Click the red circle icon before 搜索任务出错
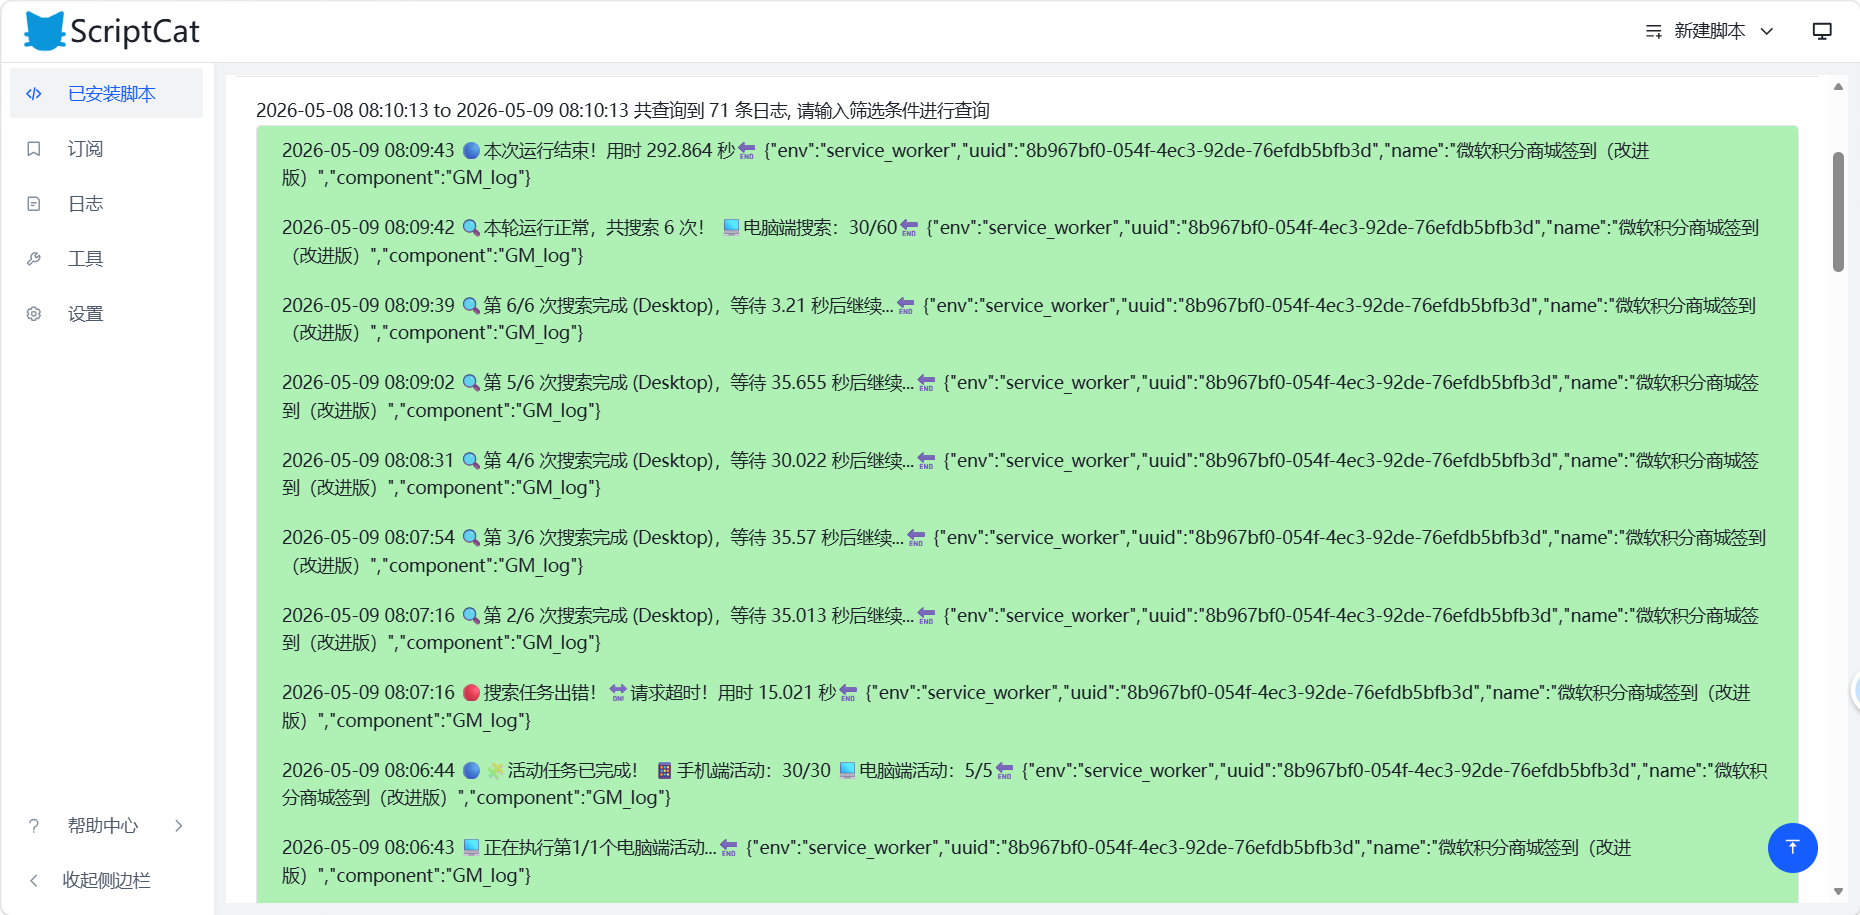Viewport: 1860px width, 915px height. (471, 692)
